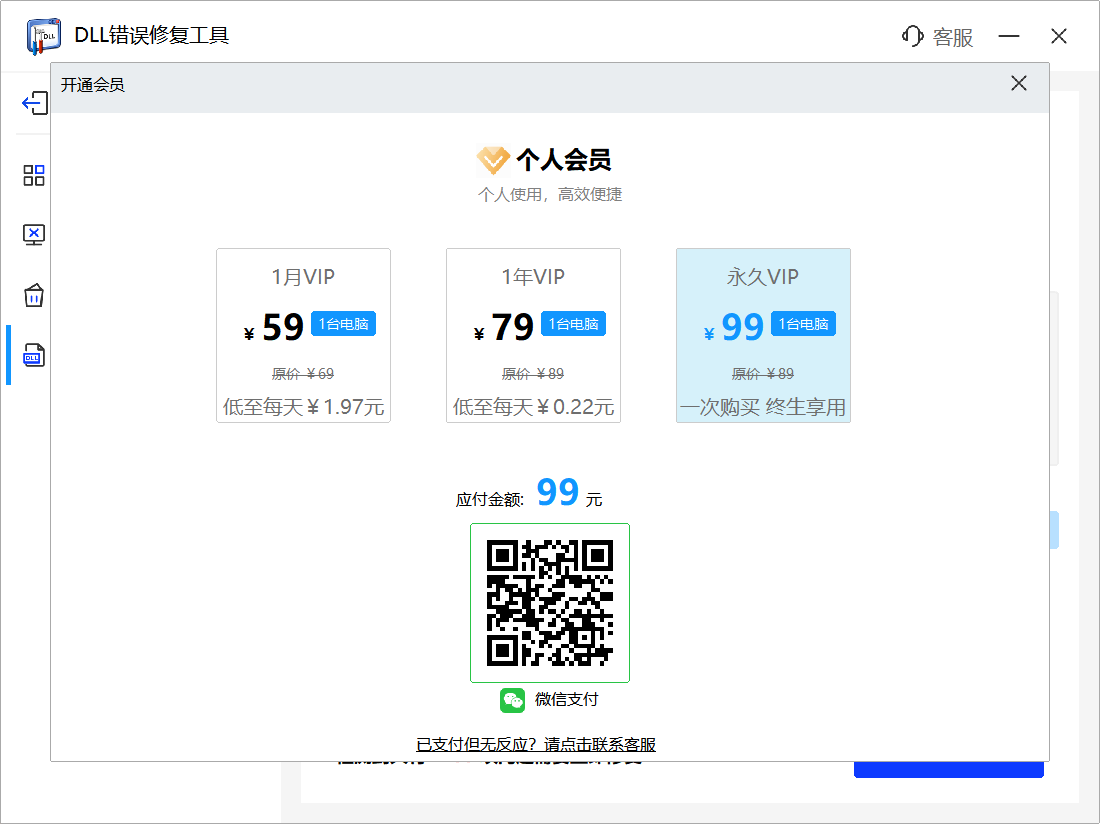Screen dimensions: 1100x824
Task: Click the 1台电脑 badge on 永久VIP card
Action: click(803, 323)
